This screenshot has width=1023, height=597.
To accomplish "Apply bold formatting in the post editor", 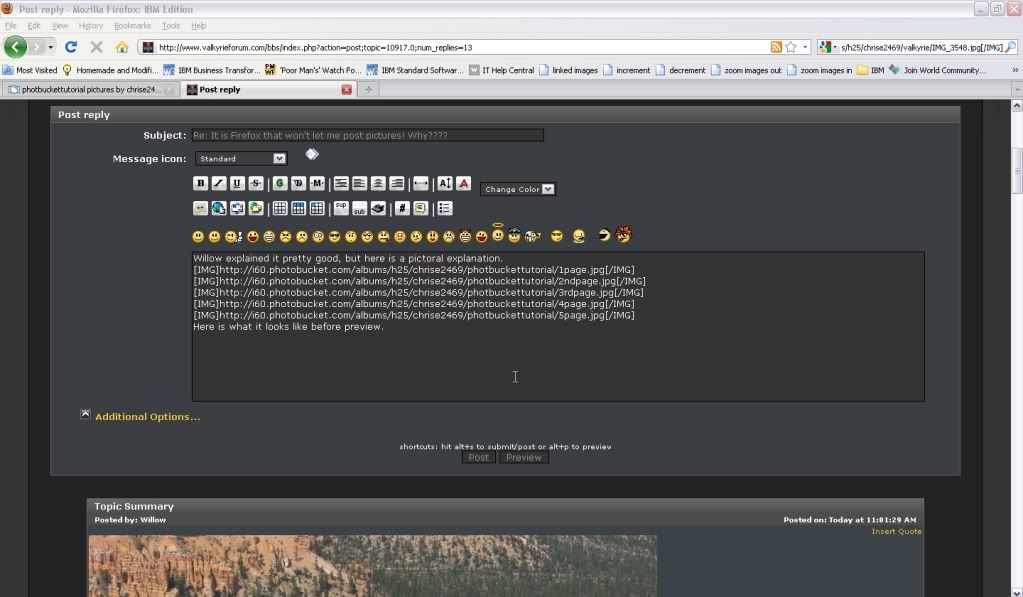I will 200,184.
